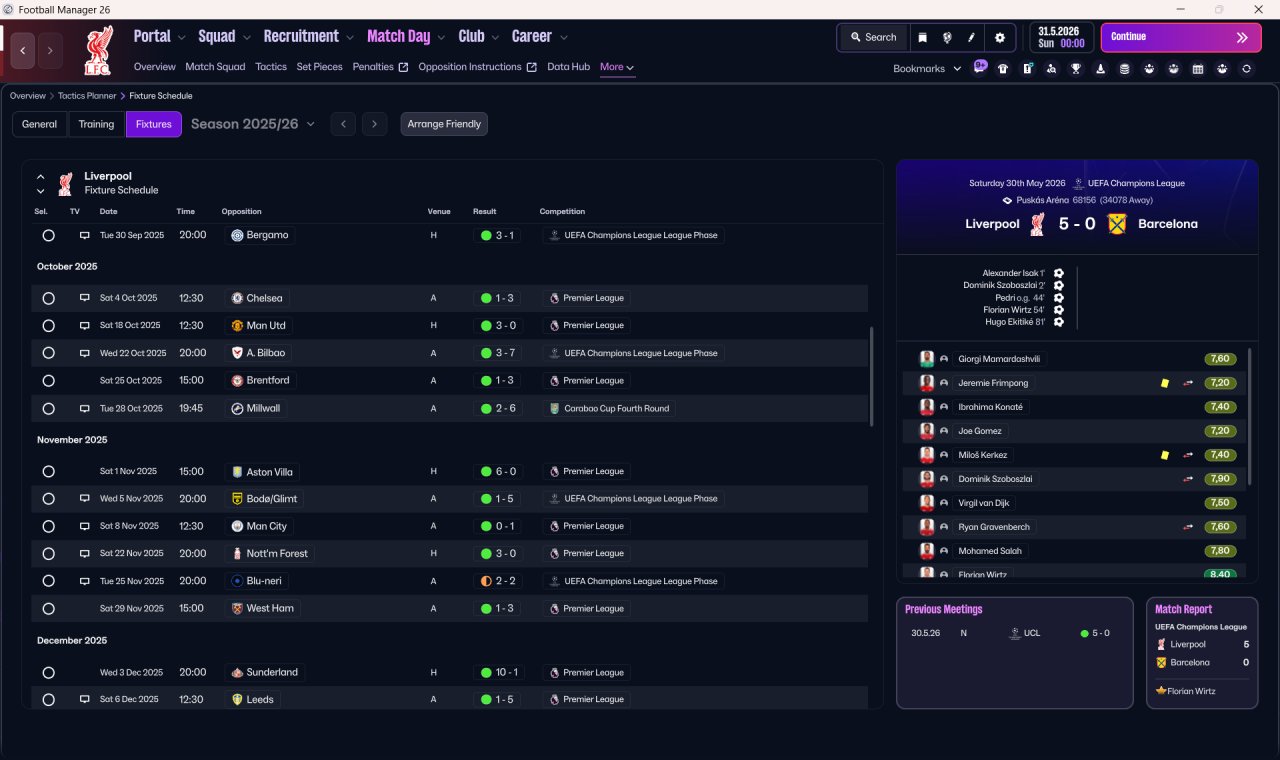Open the world globe icon in toolbar

tap(947, 37)
